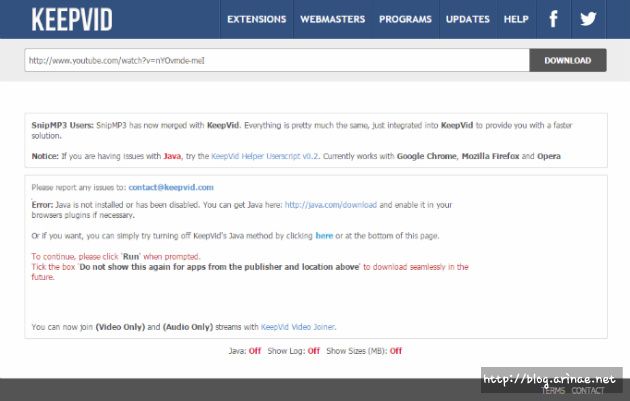Open the KeepVid Video Joiner link
Viewport: 630px width, 401px height.
click(x=298, y=327)
